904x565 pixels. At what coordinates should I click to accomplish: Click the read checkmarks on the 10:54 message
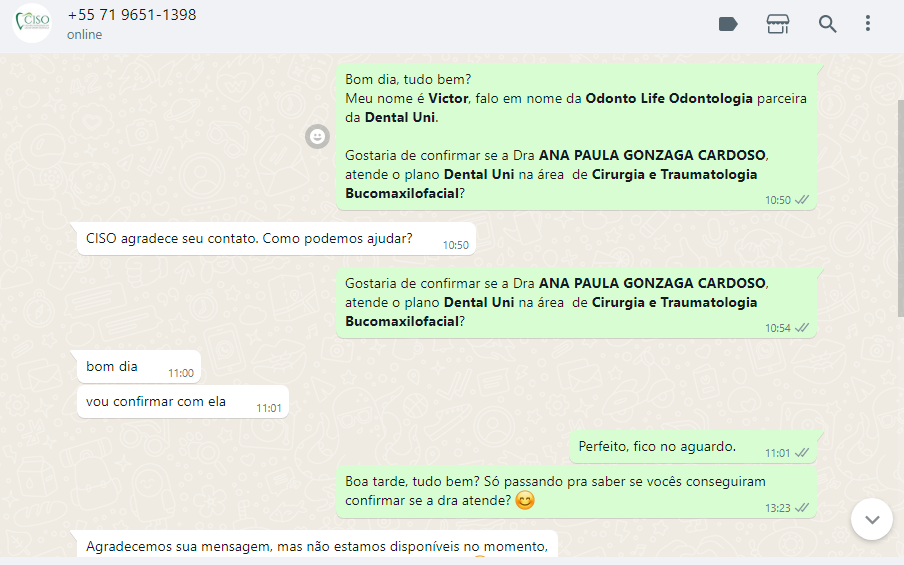point(802,328)
